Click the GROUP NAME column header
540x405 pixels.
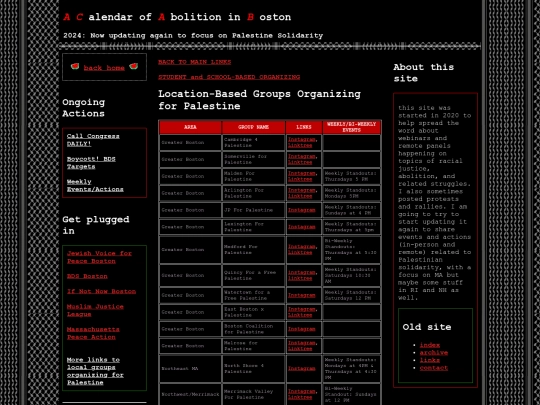point(253,127)
